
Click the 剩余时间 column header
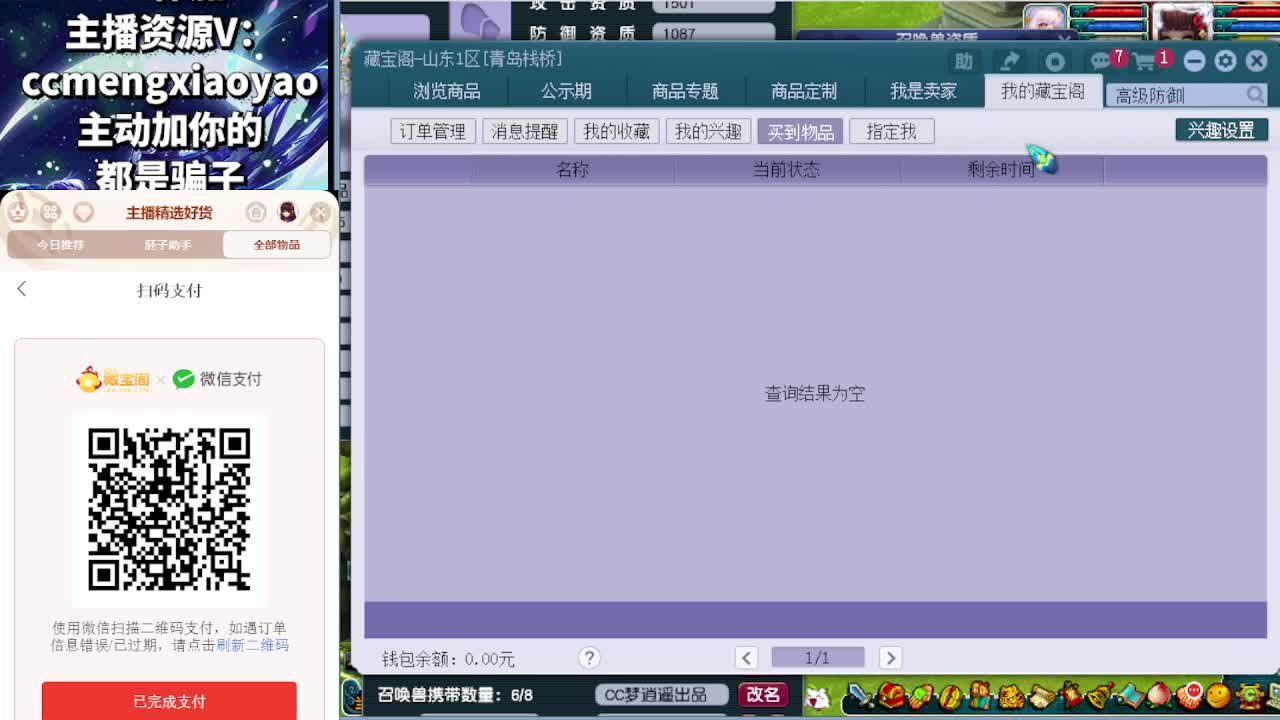(1001, 170)
